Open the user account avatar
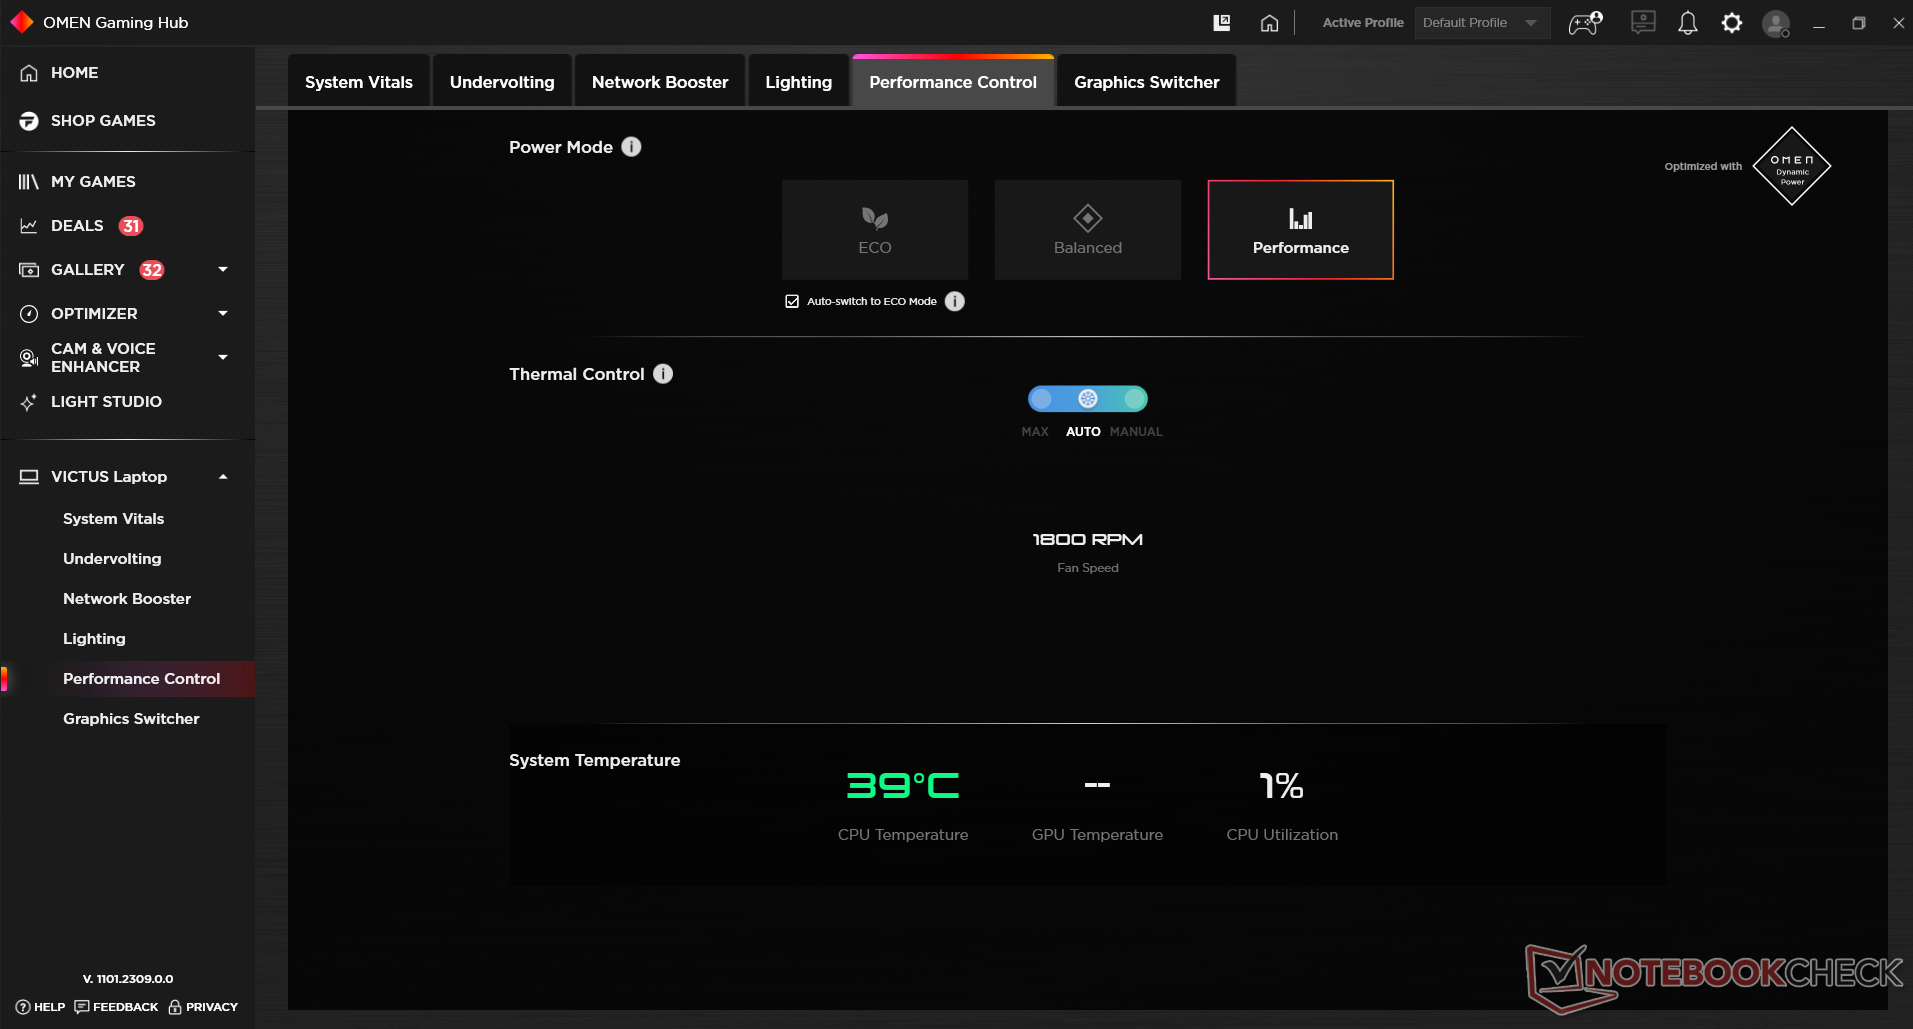This screenshot has height=1029, width=1913. pyautogui.click(x=1776, y=24)
